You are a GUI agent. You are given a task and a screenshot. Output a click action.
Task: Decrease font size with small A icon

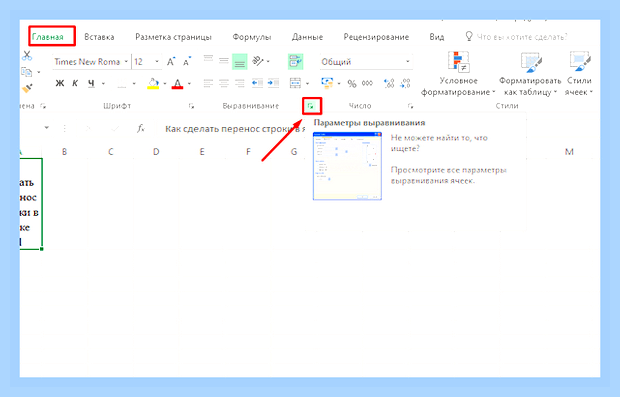coord(187,62)
